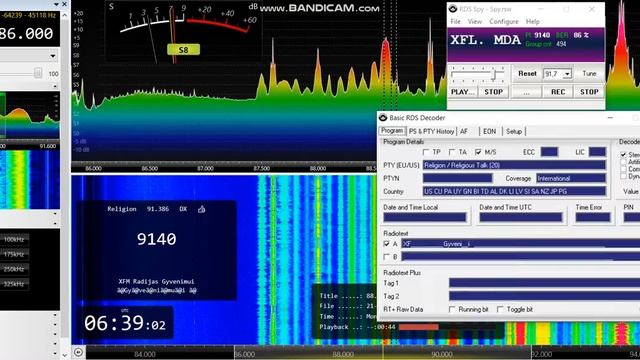The height and width of the screenshot is (360, 640).
Task: Click the 06:39:02 UTC clock
Action: click(x=124, y=324)
